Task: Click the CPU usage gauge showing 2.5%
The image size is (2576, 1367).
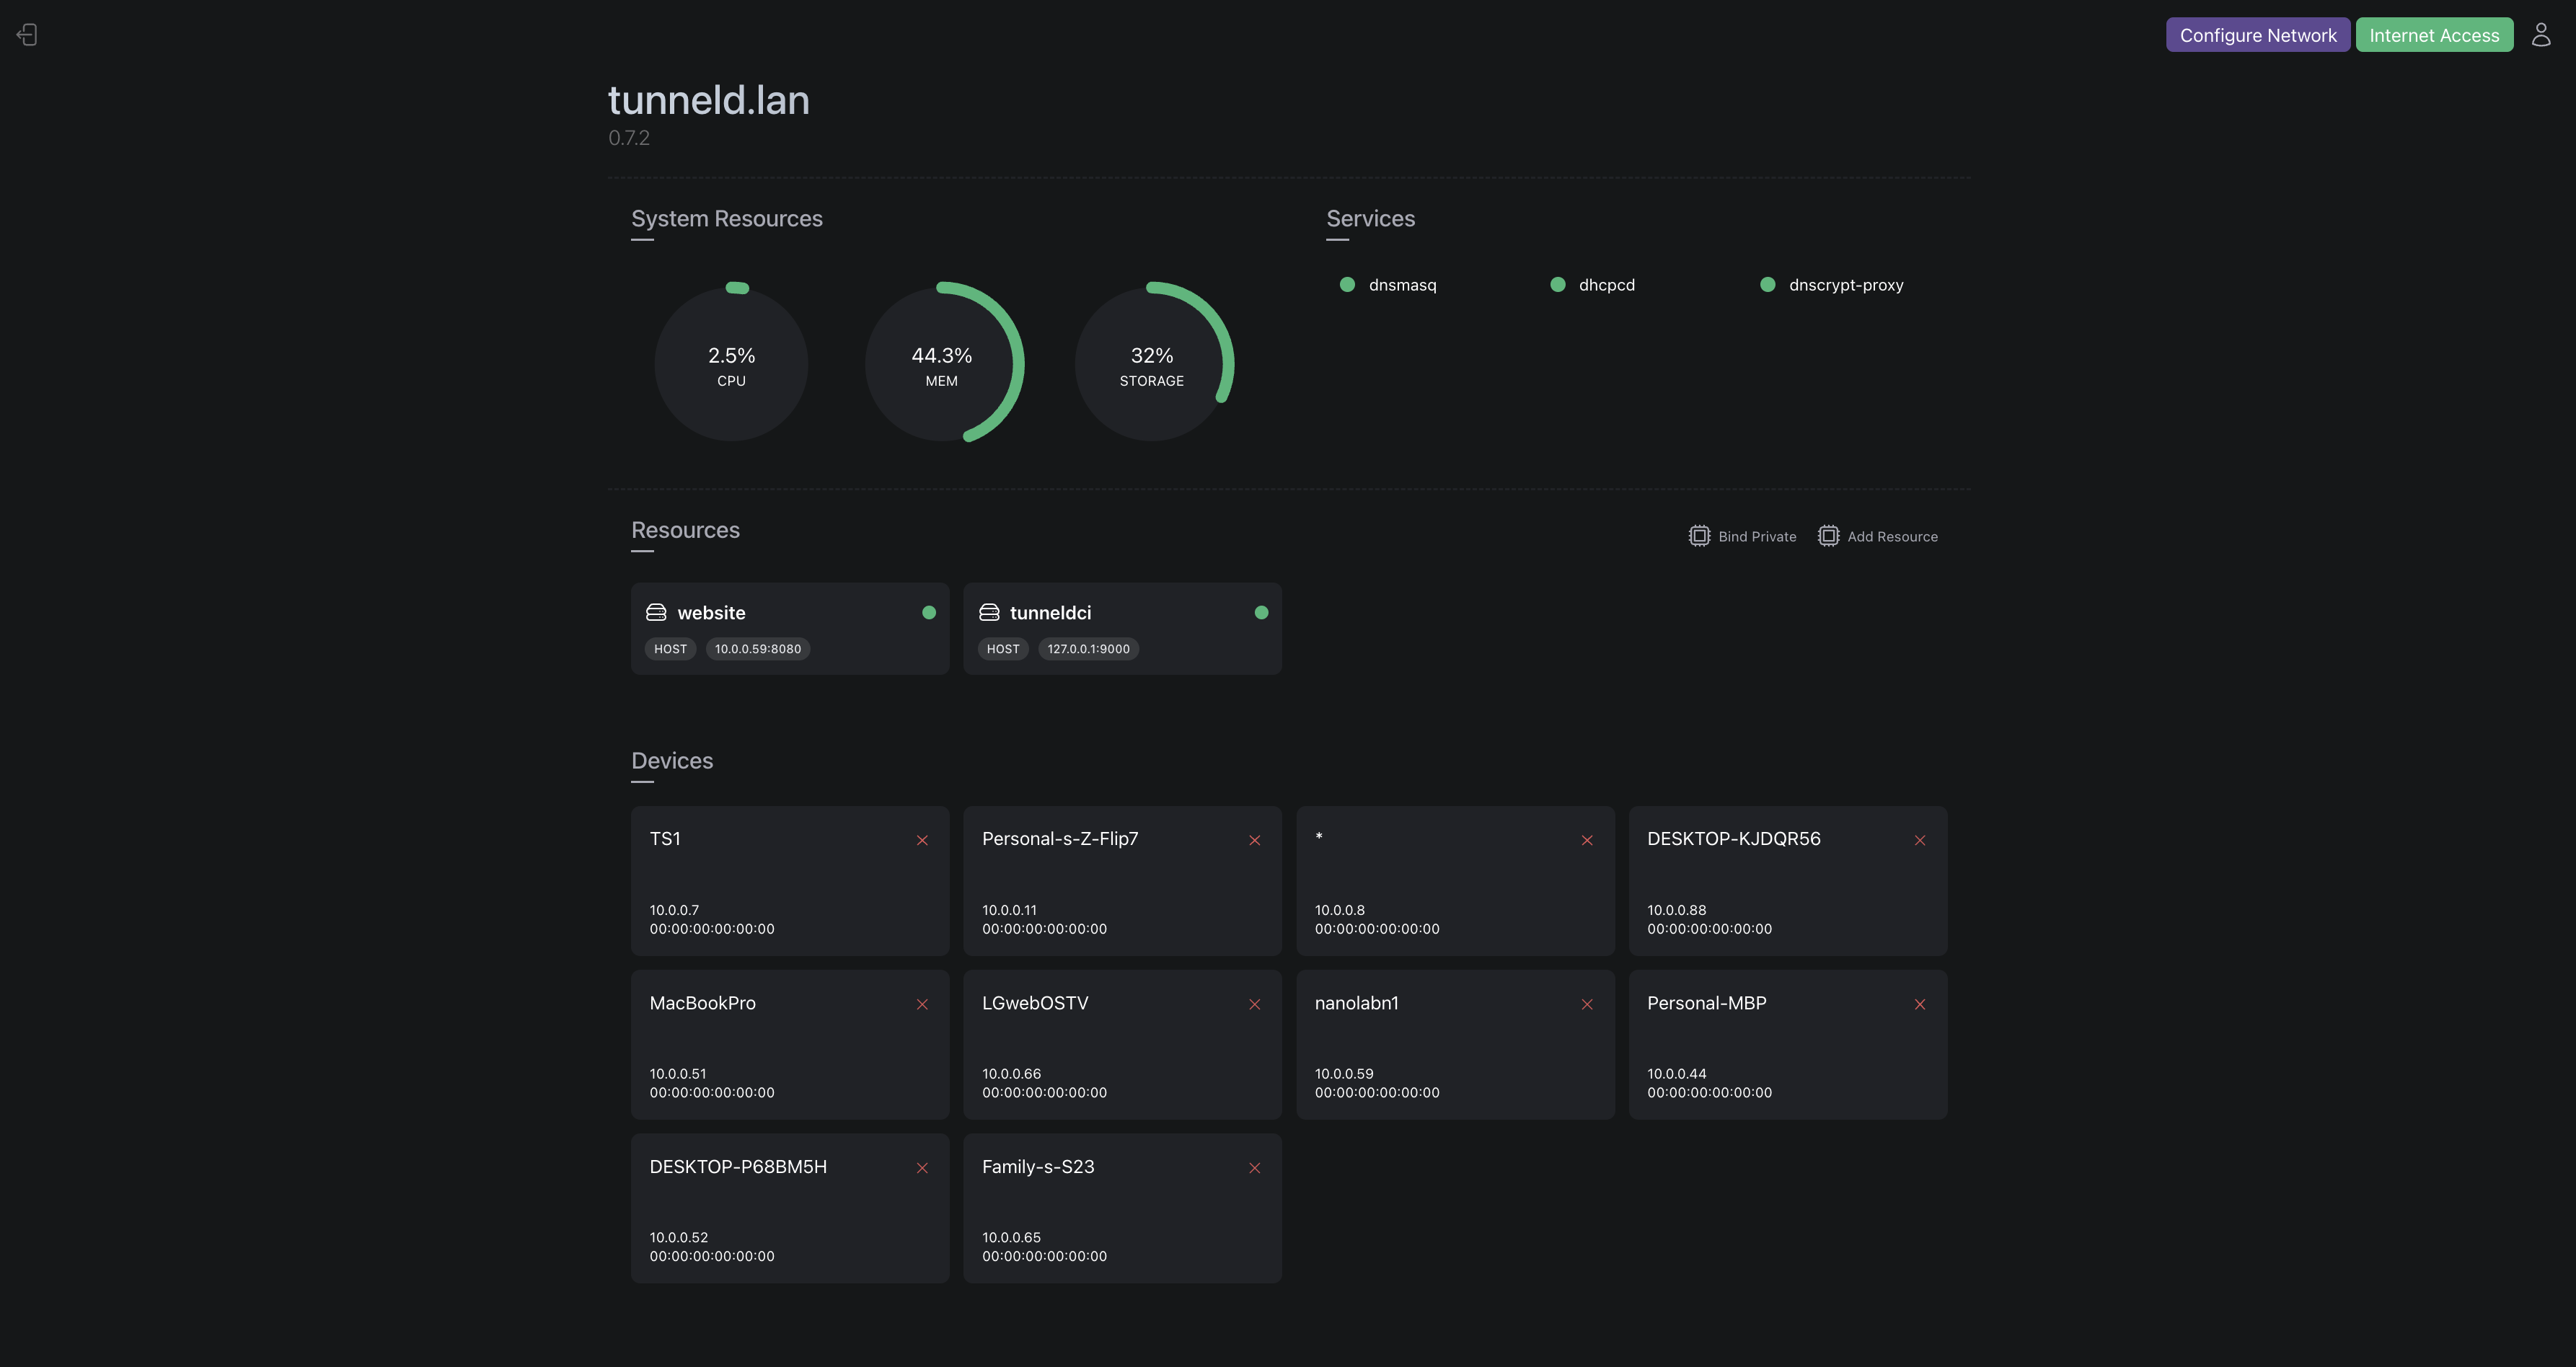Action: (731, 363)
